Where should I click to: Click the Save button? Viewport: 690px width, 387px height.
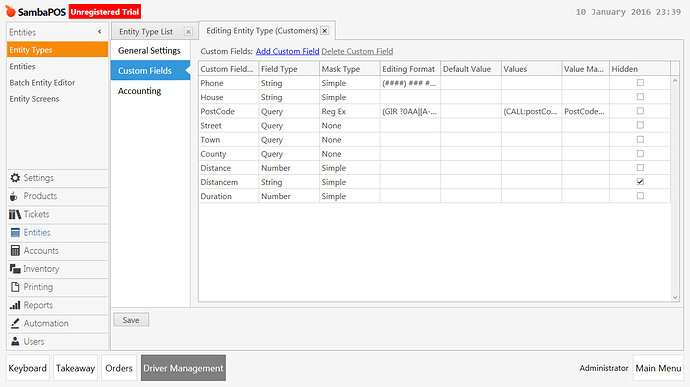coord(131,320)
